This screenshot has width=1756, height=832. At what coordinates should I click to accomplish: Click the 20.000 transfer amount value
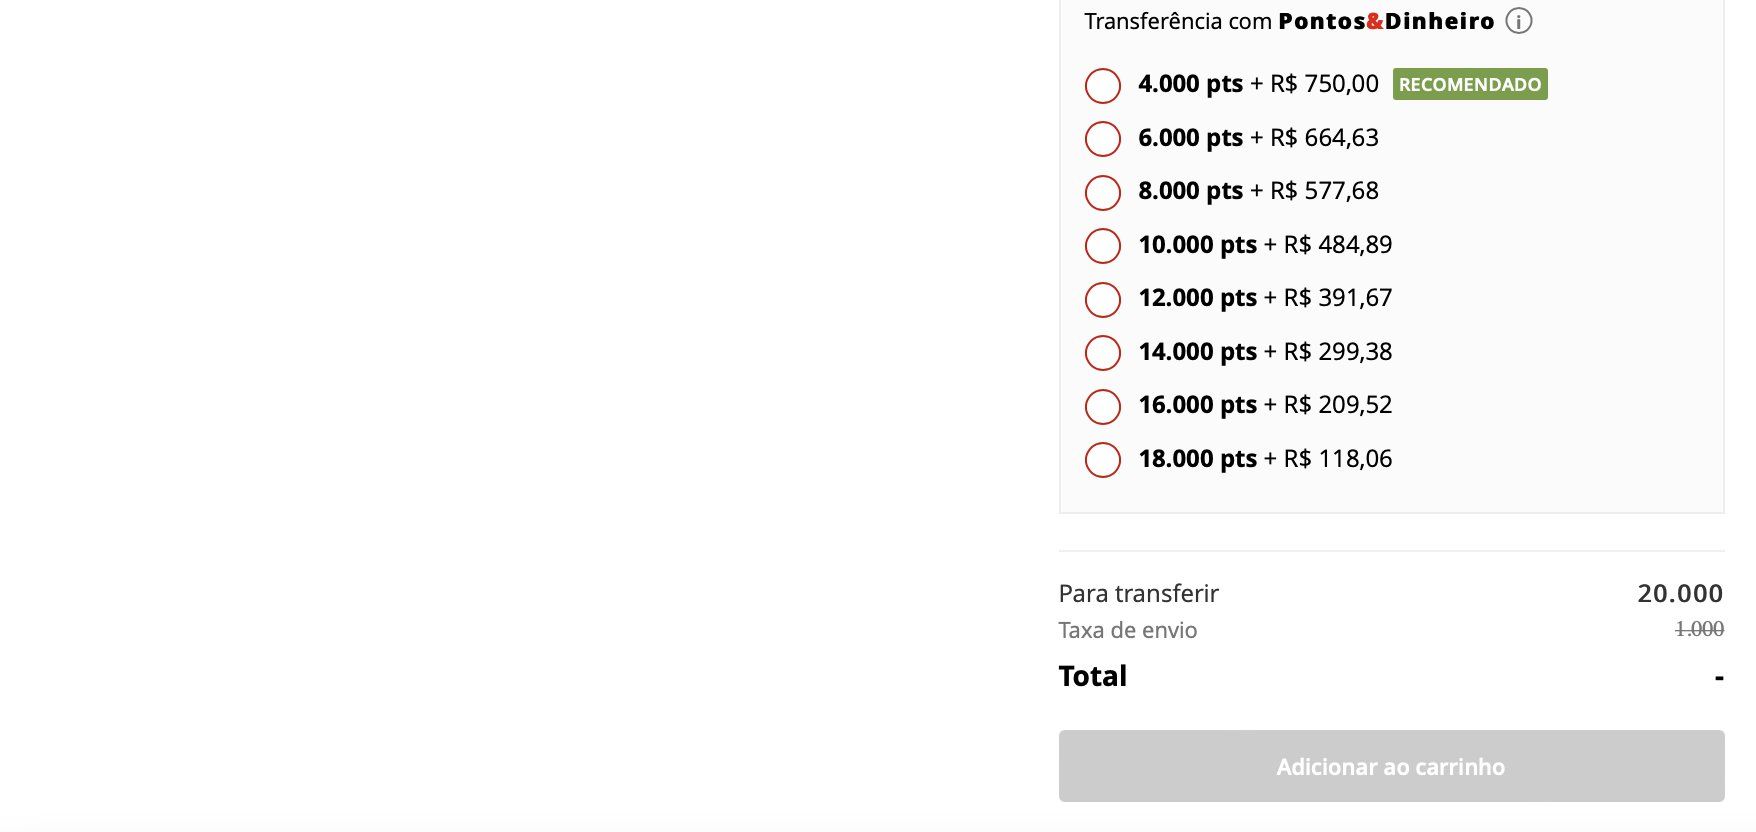[x=1680, y=593]
